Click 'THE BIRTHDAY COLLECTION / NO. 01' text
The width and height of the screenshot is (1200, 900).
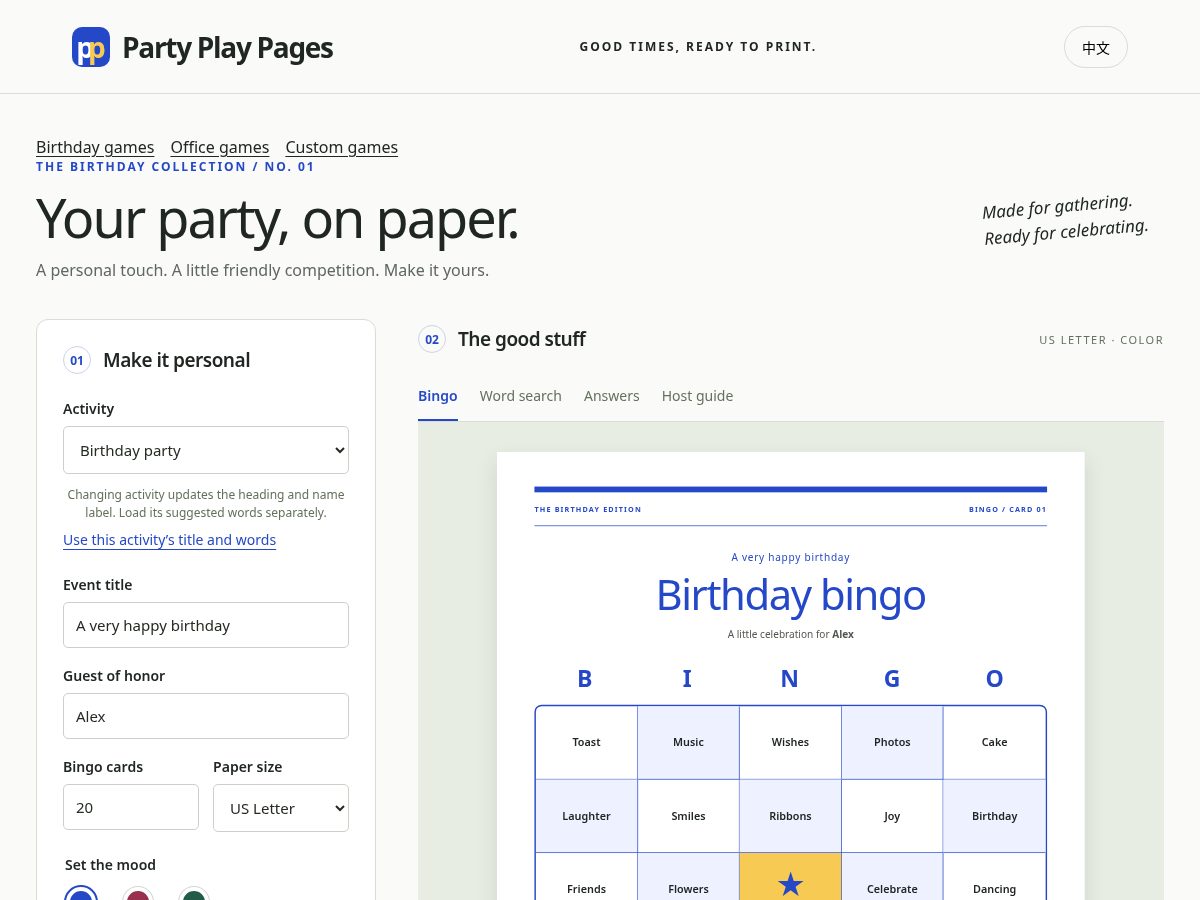pos(175,167)
